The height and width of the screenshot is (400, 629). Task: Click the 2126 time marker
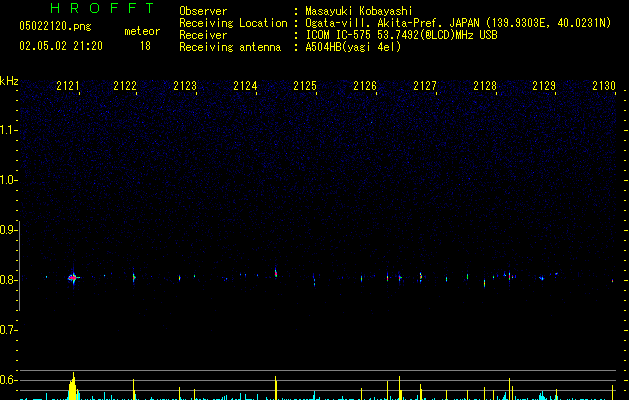(x=365, y=86)
